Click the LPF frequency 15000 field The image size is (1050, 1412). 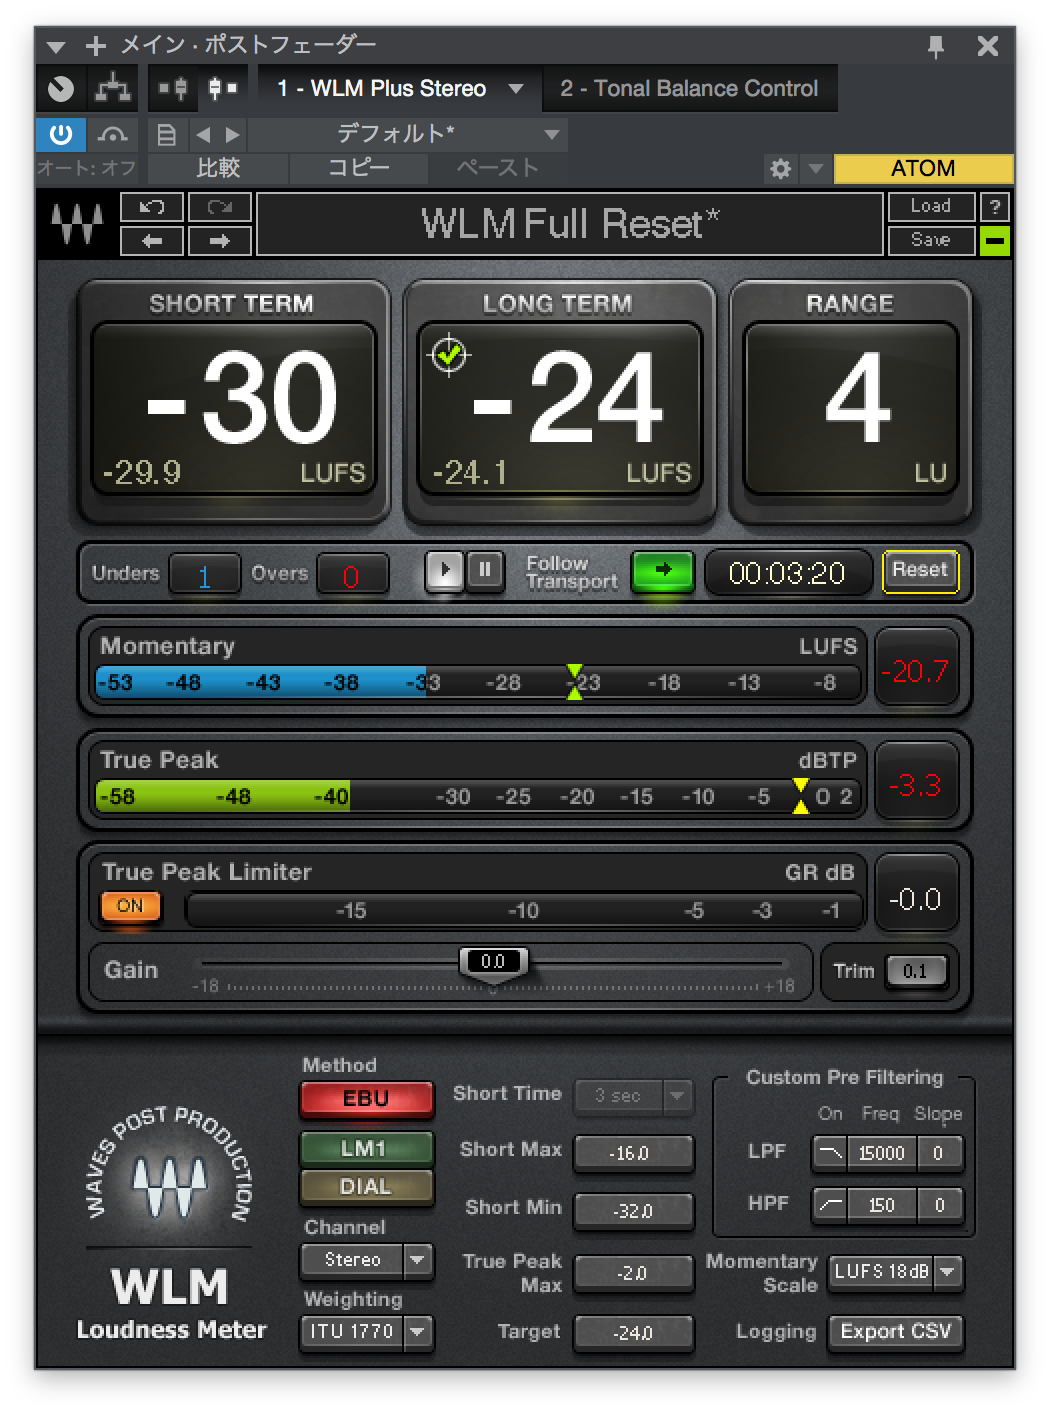click(x=882, y=1153)
